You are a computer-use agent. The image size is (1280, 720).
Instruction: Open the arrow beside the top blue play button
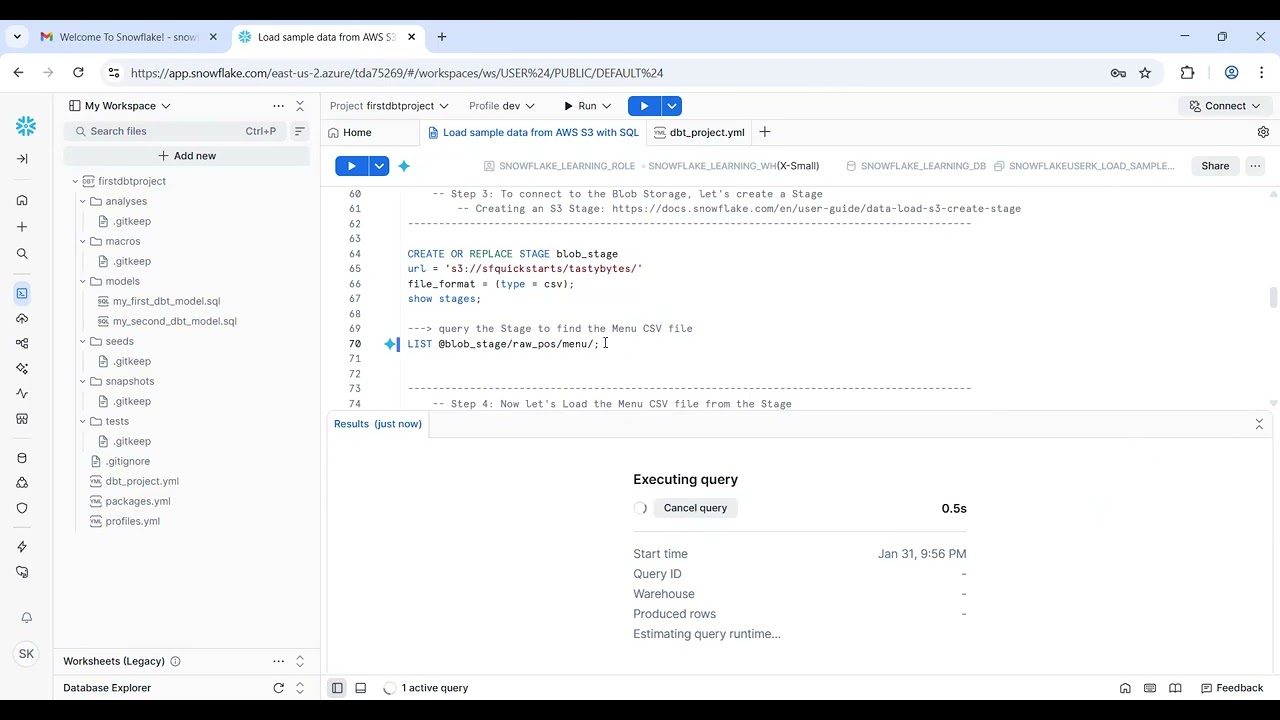coord(672,106)
